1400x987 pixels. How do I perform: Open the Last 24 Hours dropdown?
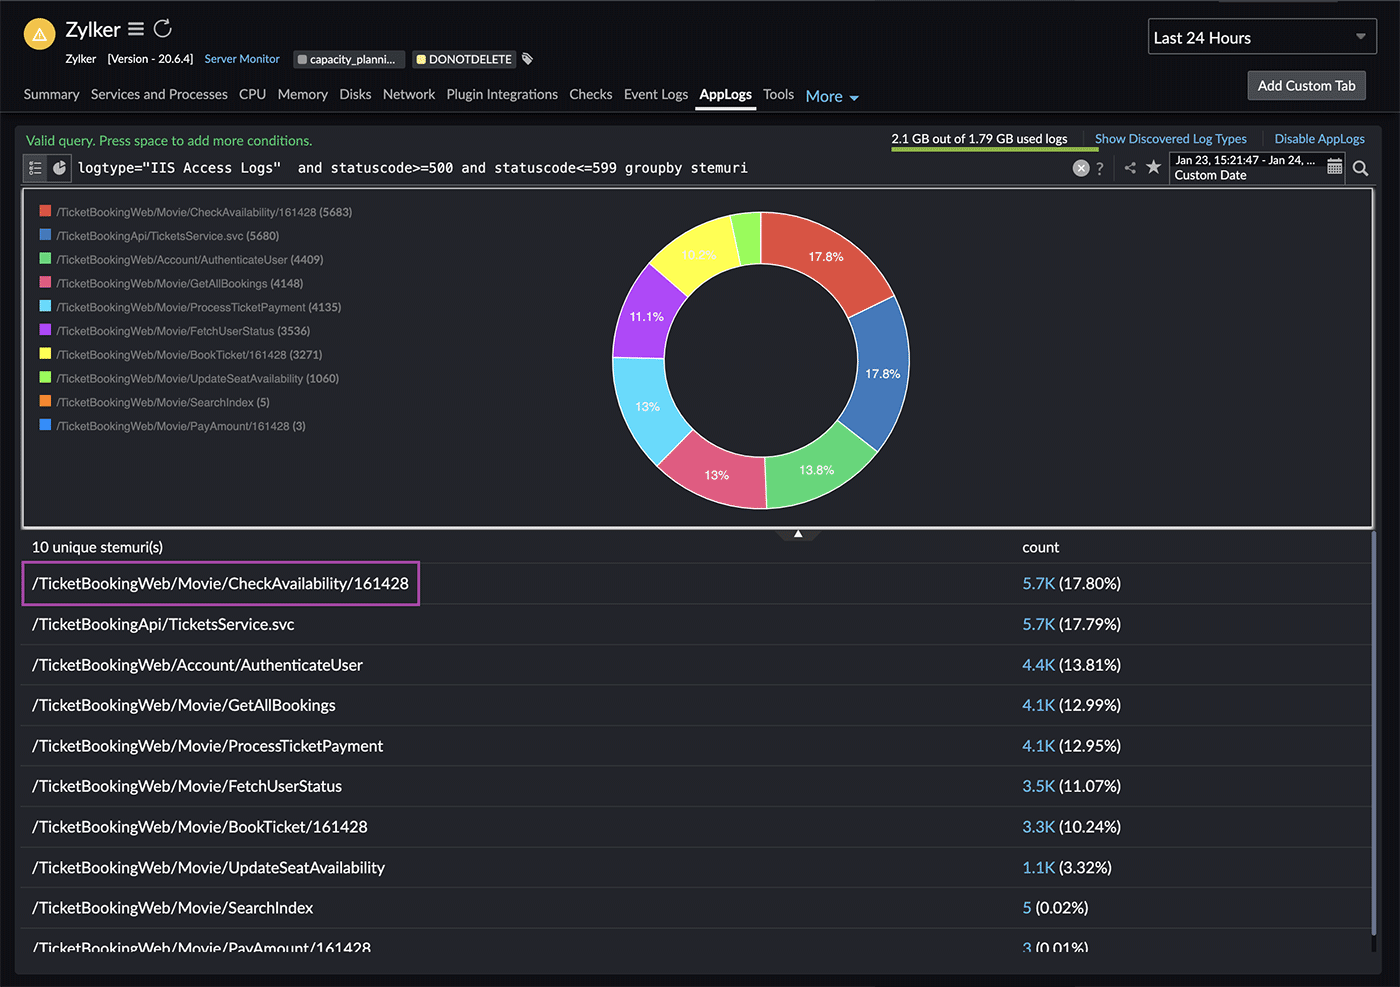[1261, 37]
